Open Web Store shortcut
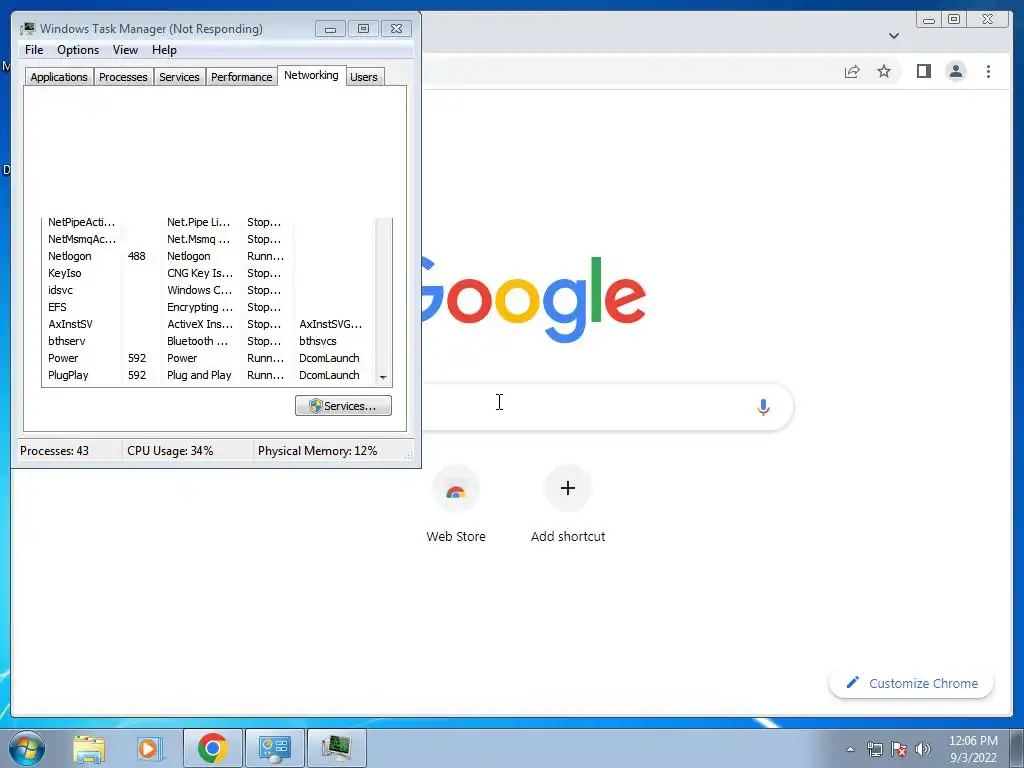Screen dimensions: 1024x768 point(456,505)
